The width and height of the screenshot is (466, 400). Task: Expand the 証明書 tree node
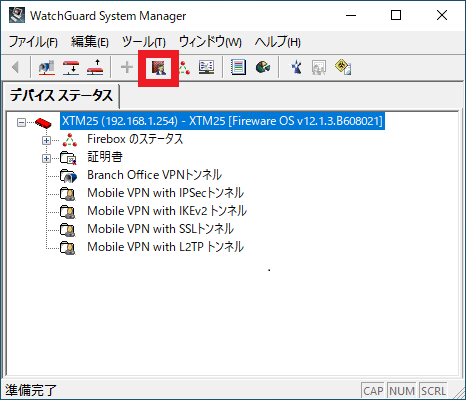click(x=46, y=158)
